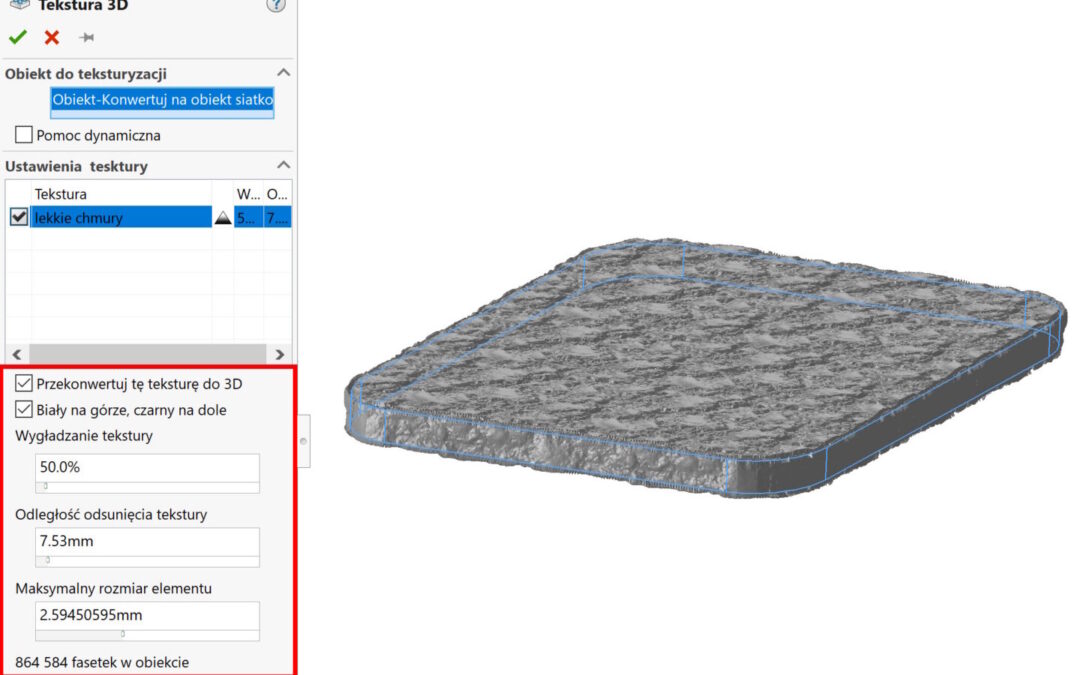The image size is (1080, 675).
Task: Uncheck Przekonwertuj tę teksturę do 3D
Action: coord(24,383)
